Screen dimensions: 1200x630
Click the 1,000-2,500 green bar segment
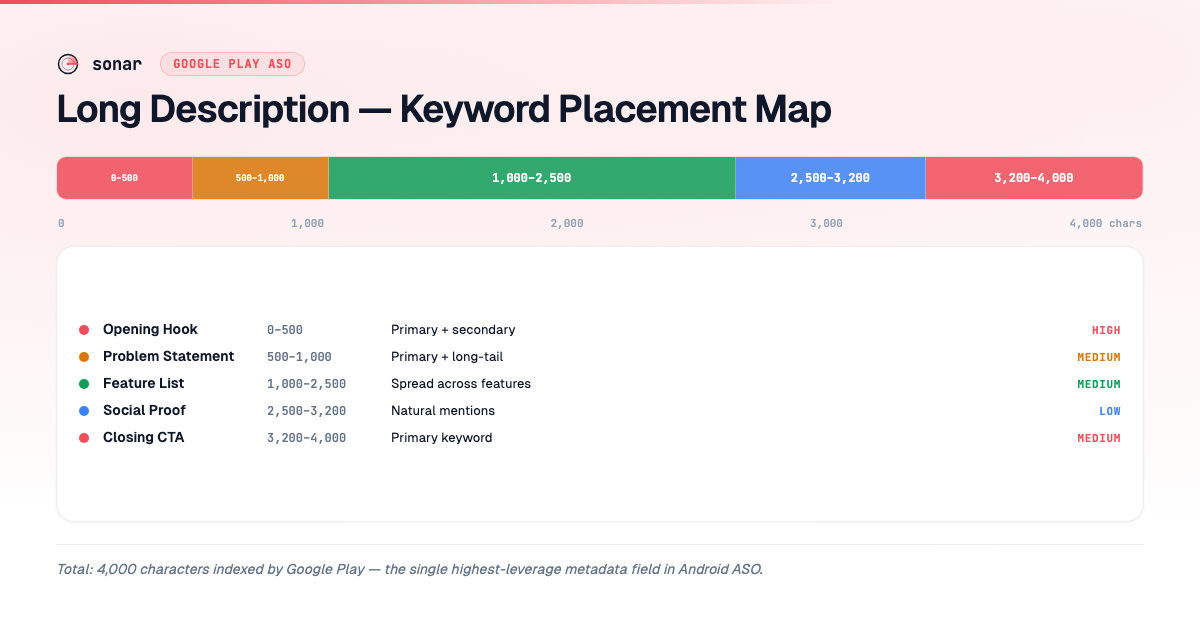click(x=531, y=178)
